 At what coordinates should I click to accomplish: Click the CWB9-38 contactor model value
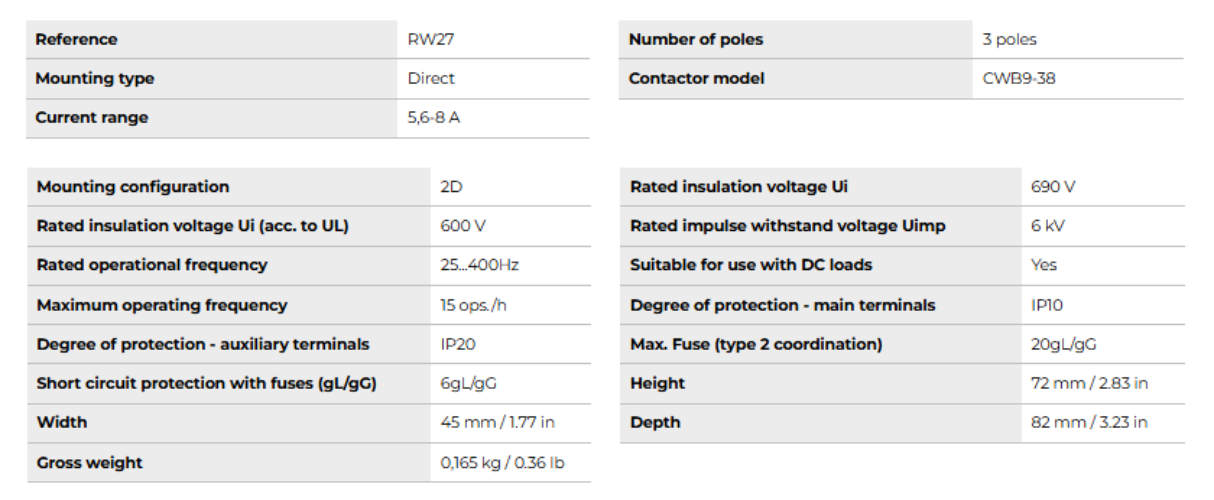[1019, 79]
